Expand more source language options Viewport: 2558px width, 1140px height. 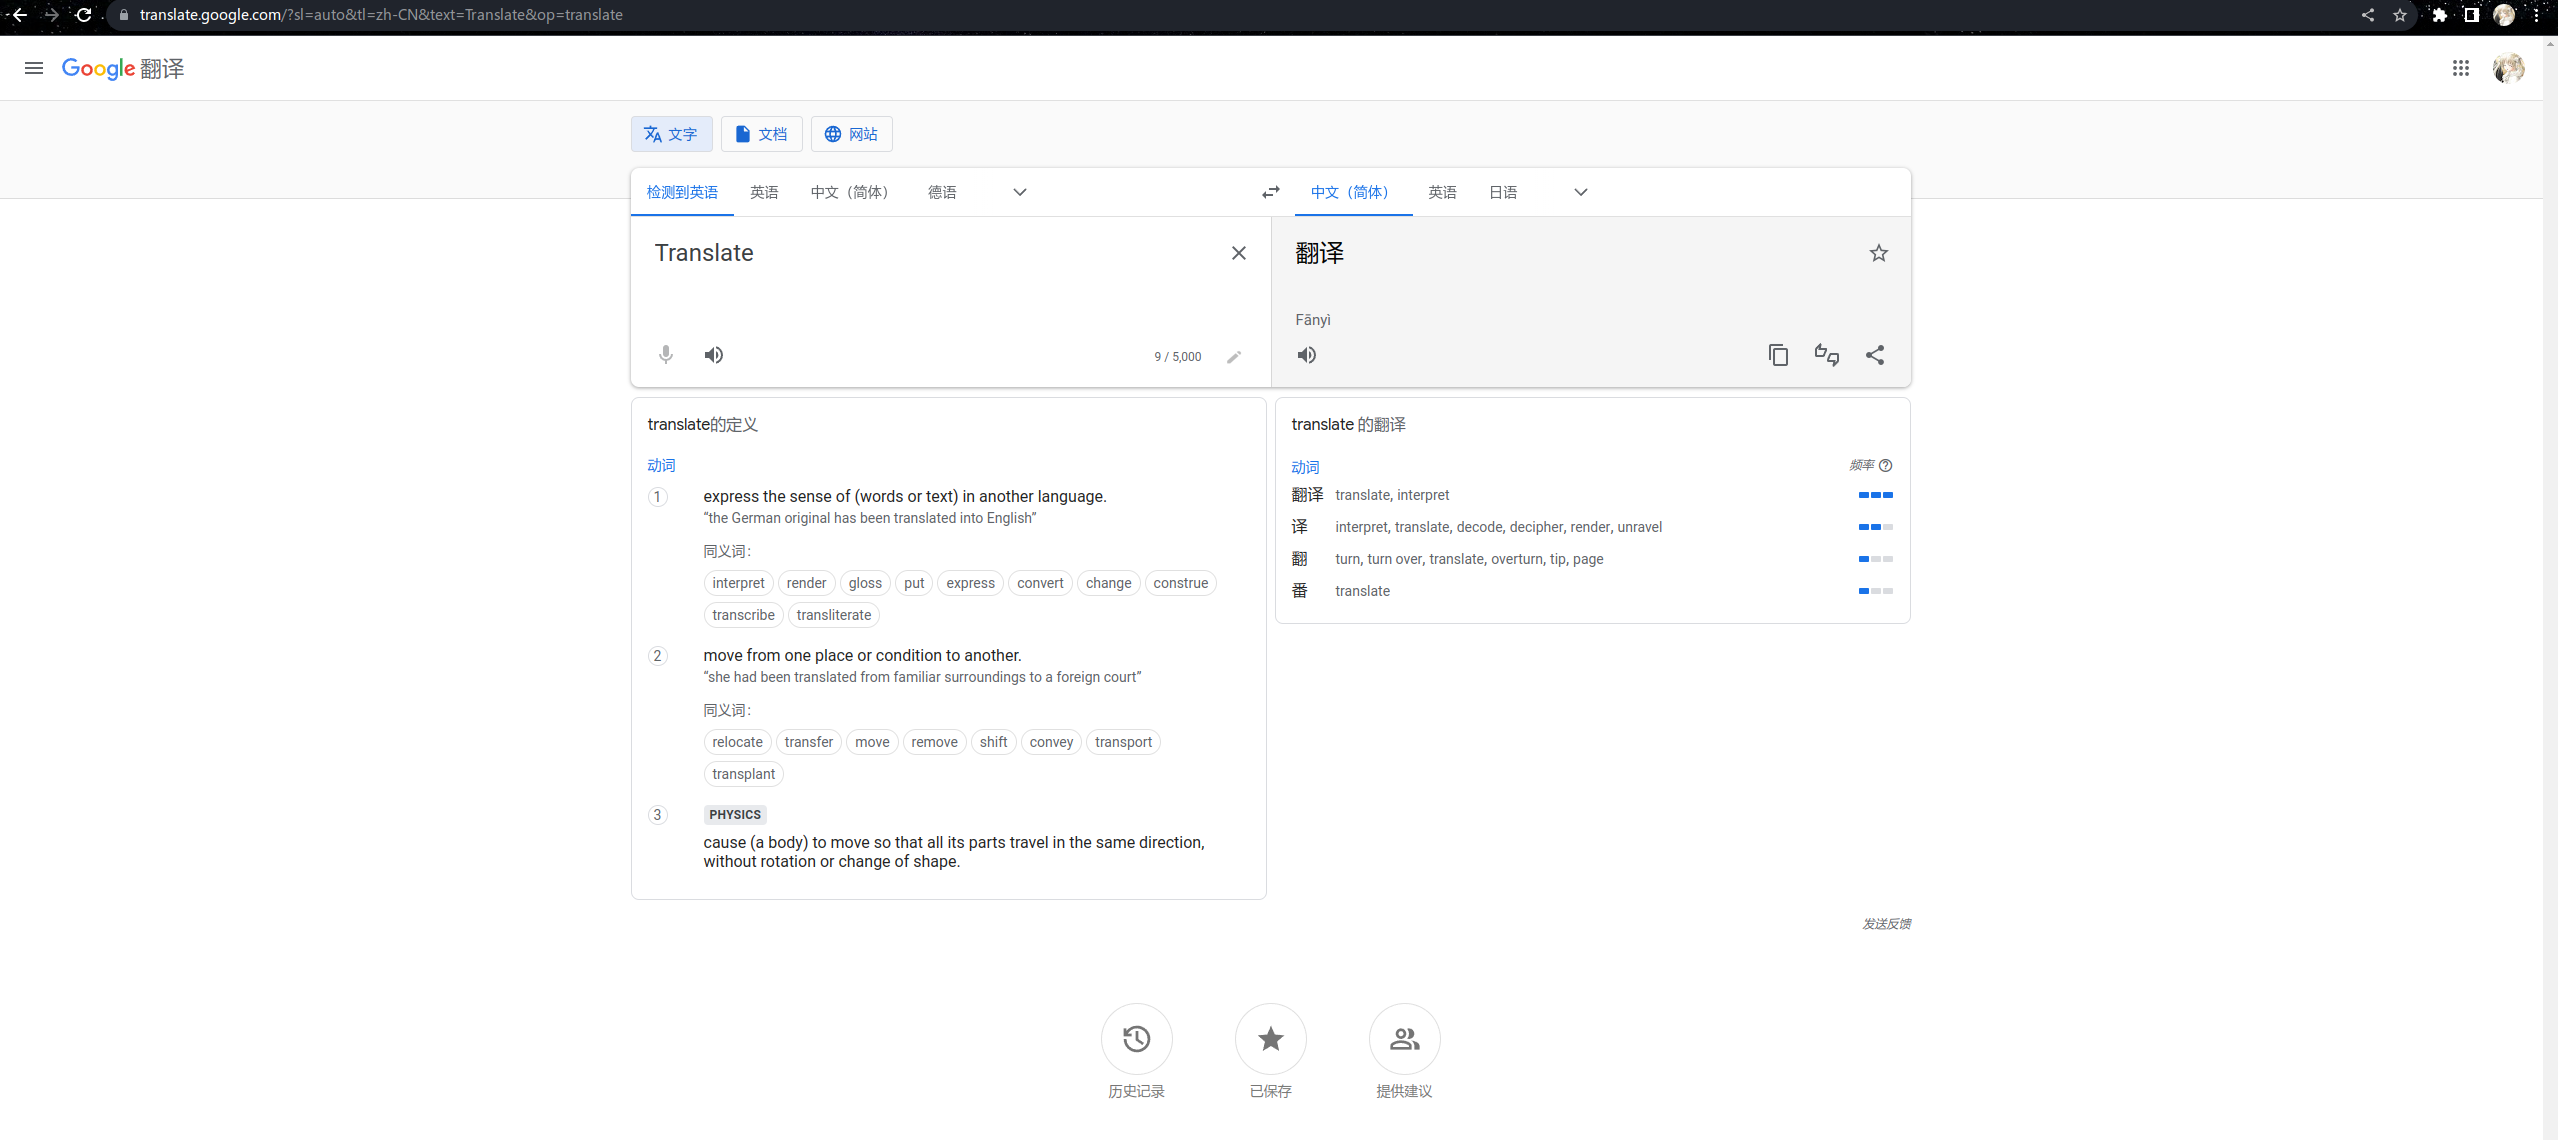coord(1018,192)
